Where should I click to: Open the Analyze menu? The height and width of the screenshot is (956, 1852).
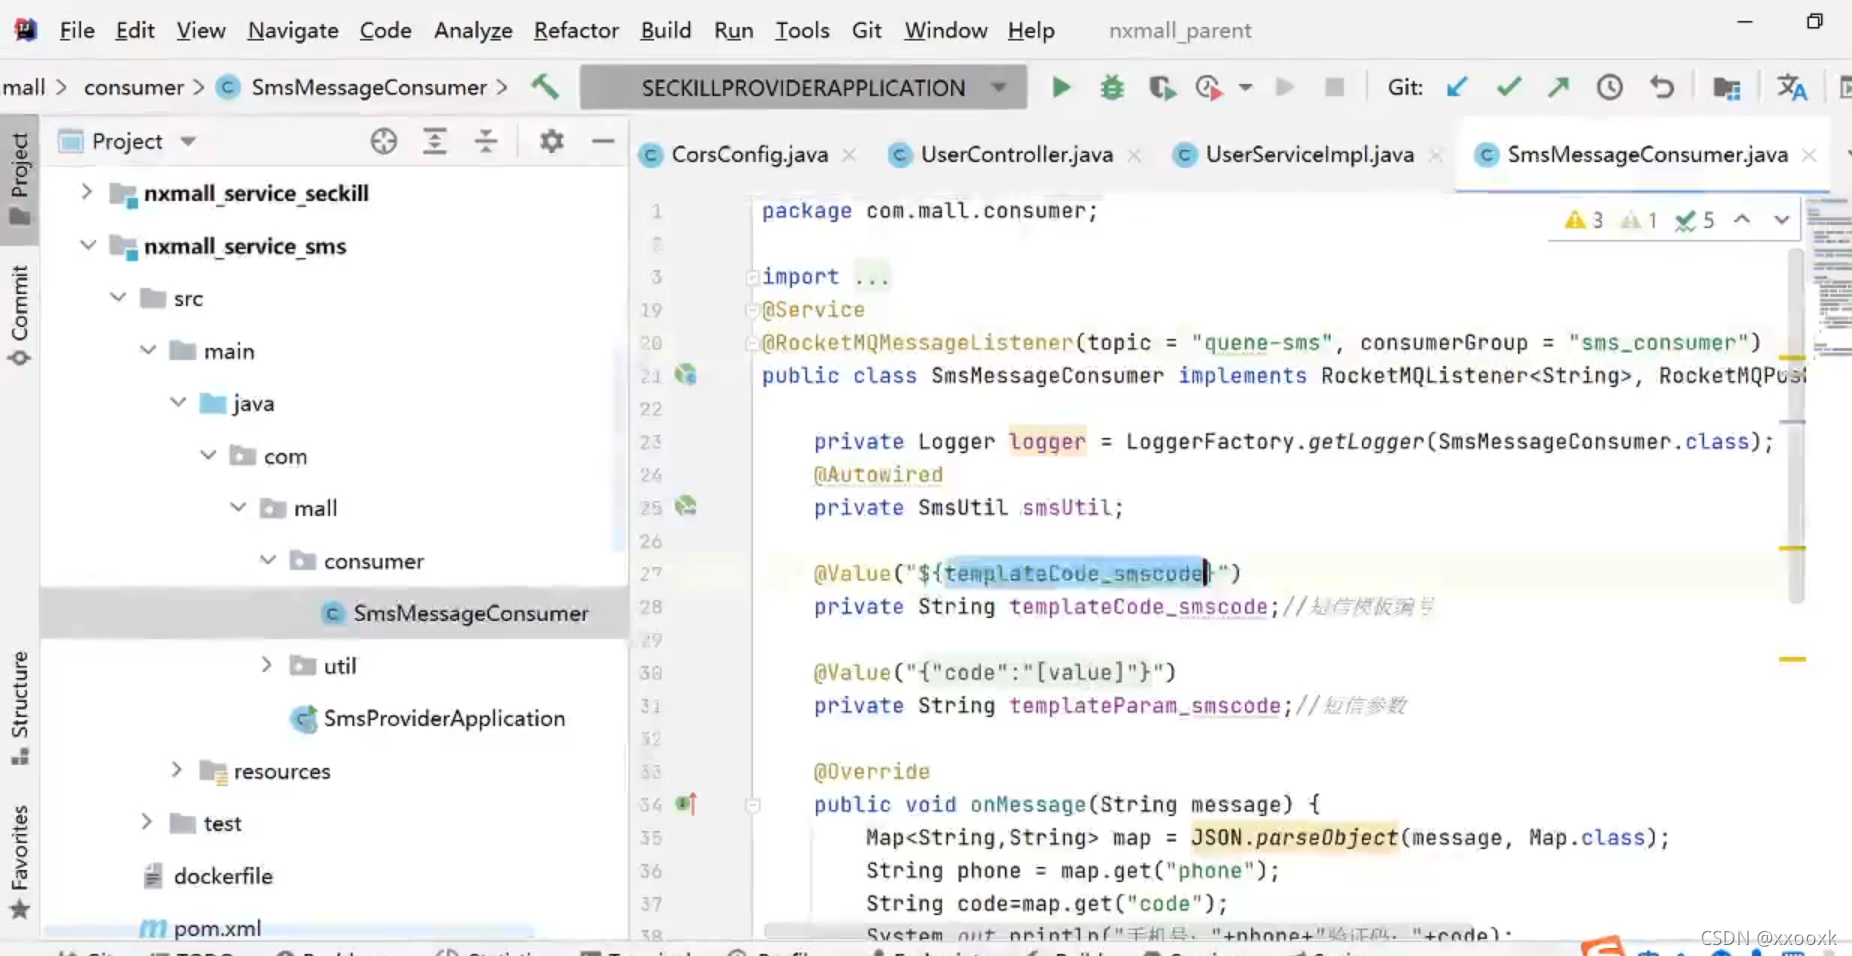point(473,30)
